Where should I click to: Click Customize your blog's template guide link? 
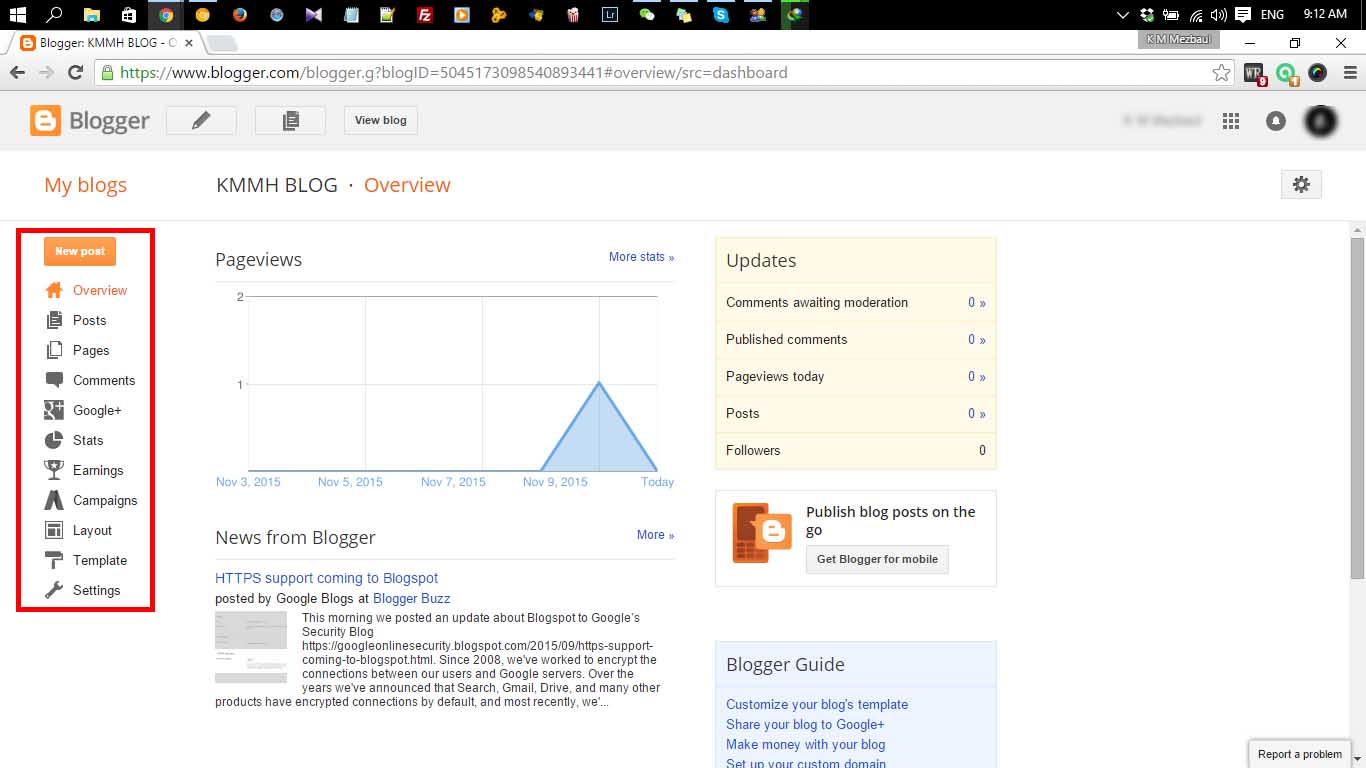coord(817,704)
